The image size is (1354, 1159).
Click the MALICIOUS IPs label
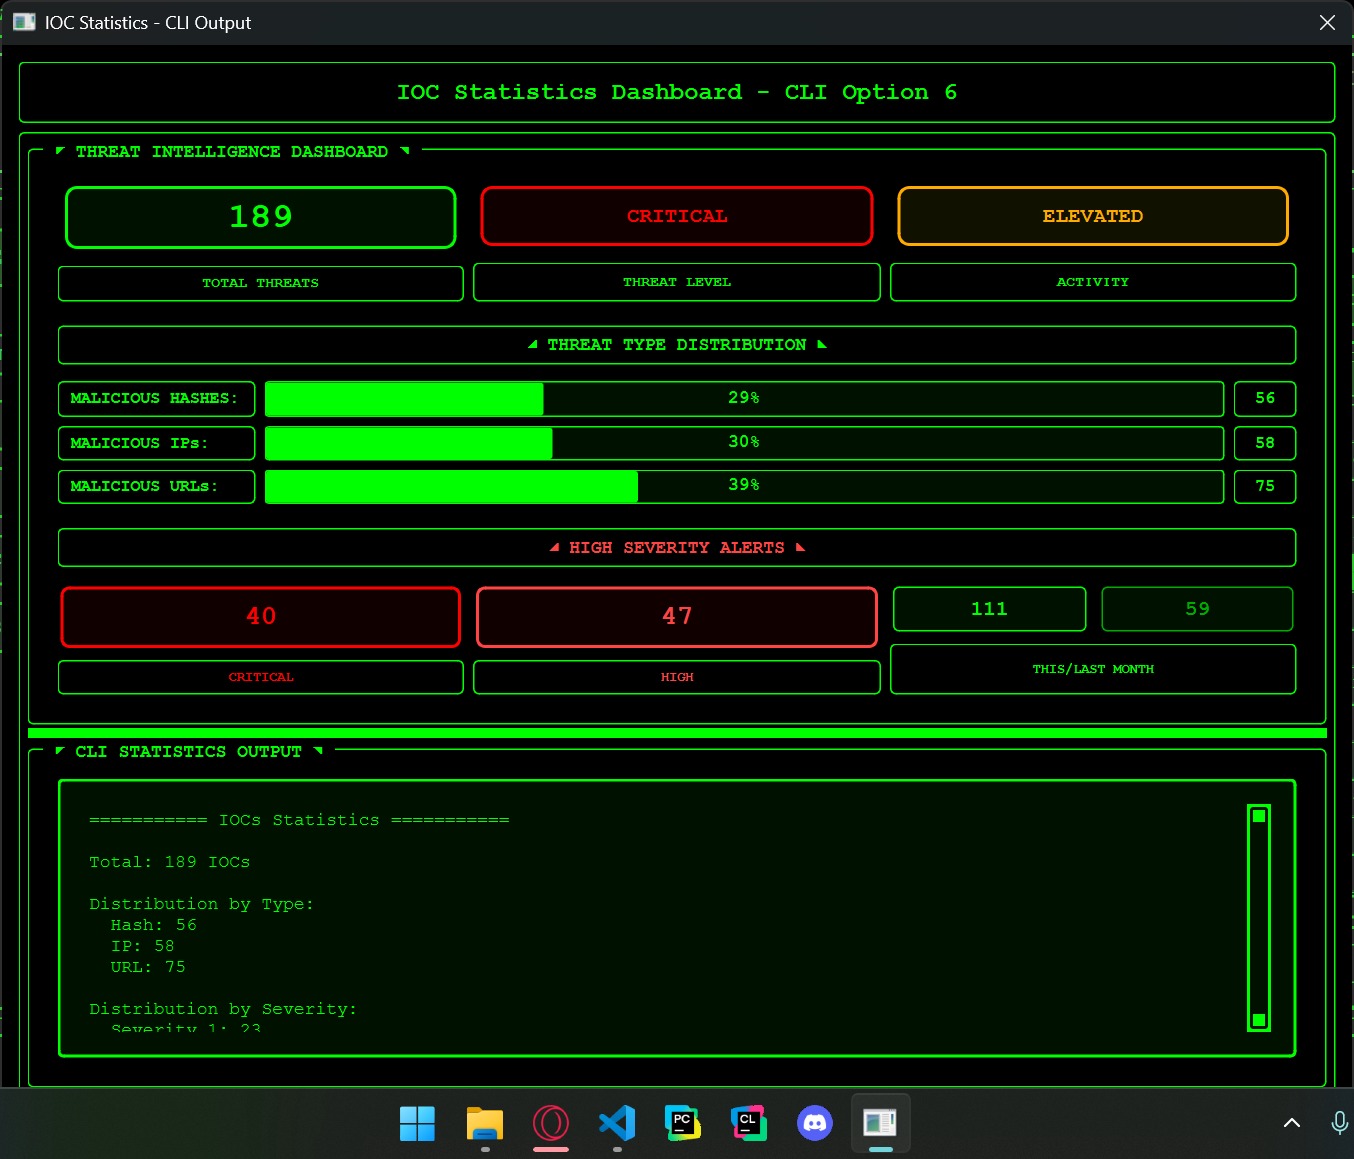pos(156,443)
